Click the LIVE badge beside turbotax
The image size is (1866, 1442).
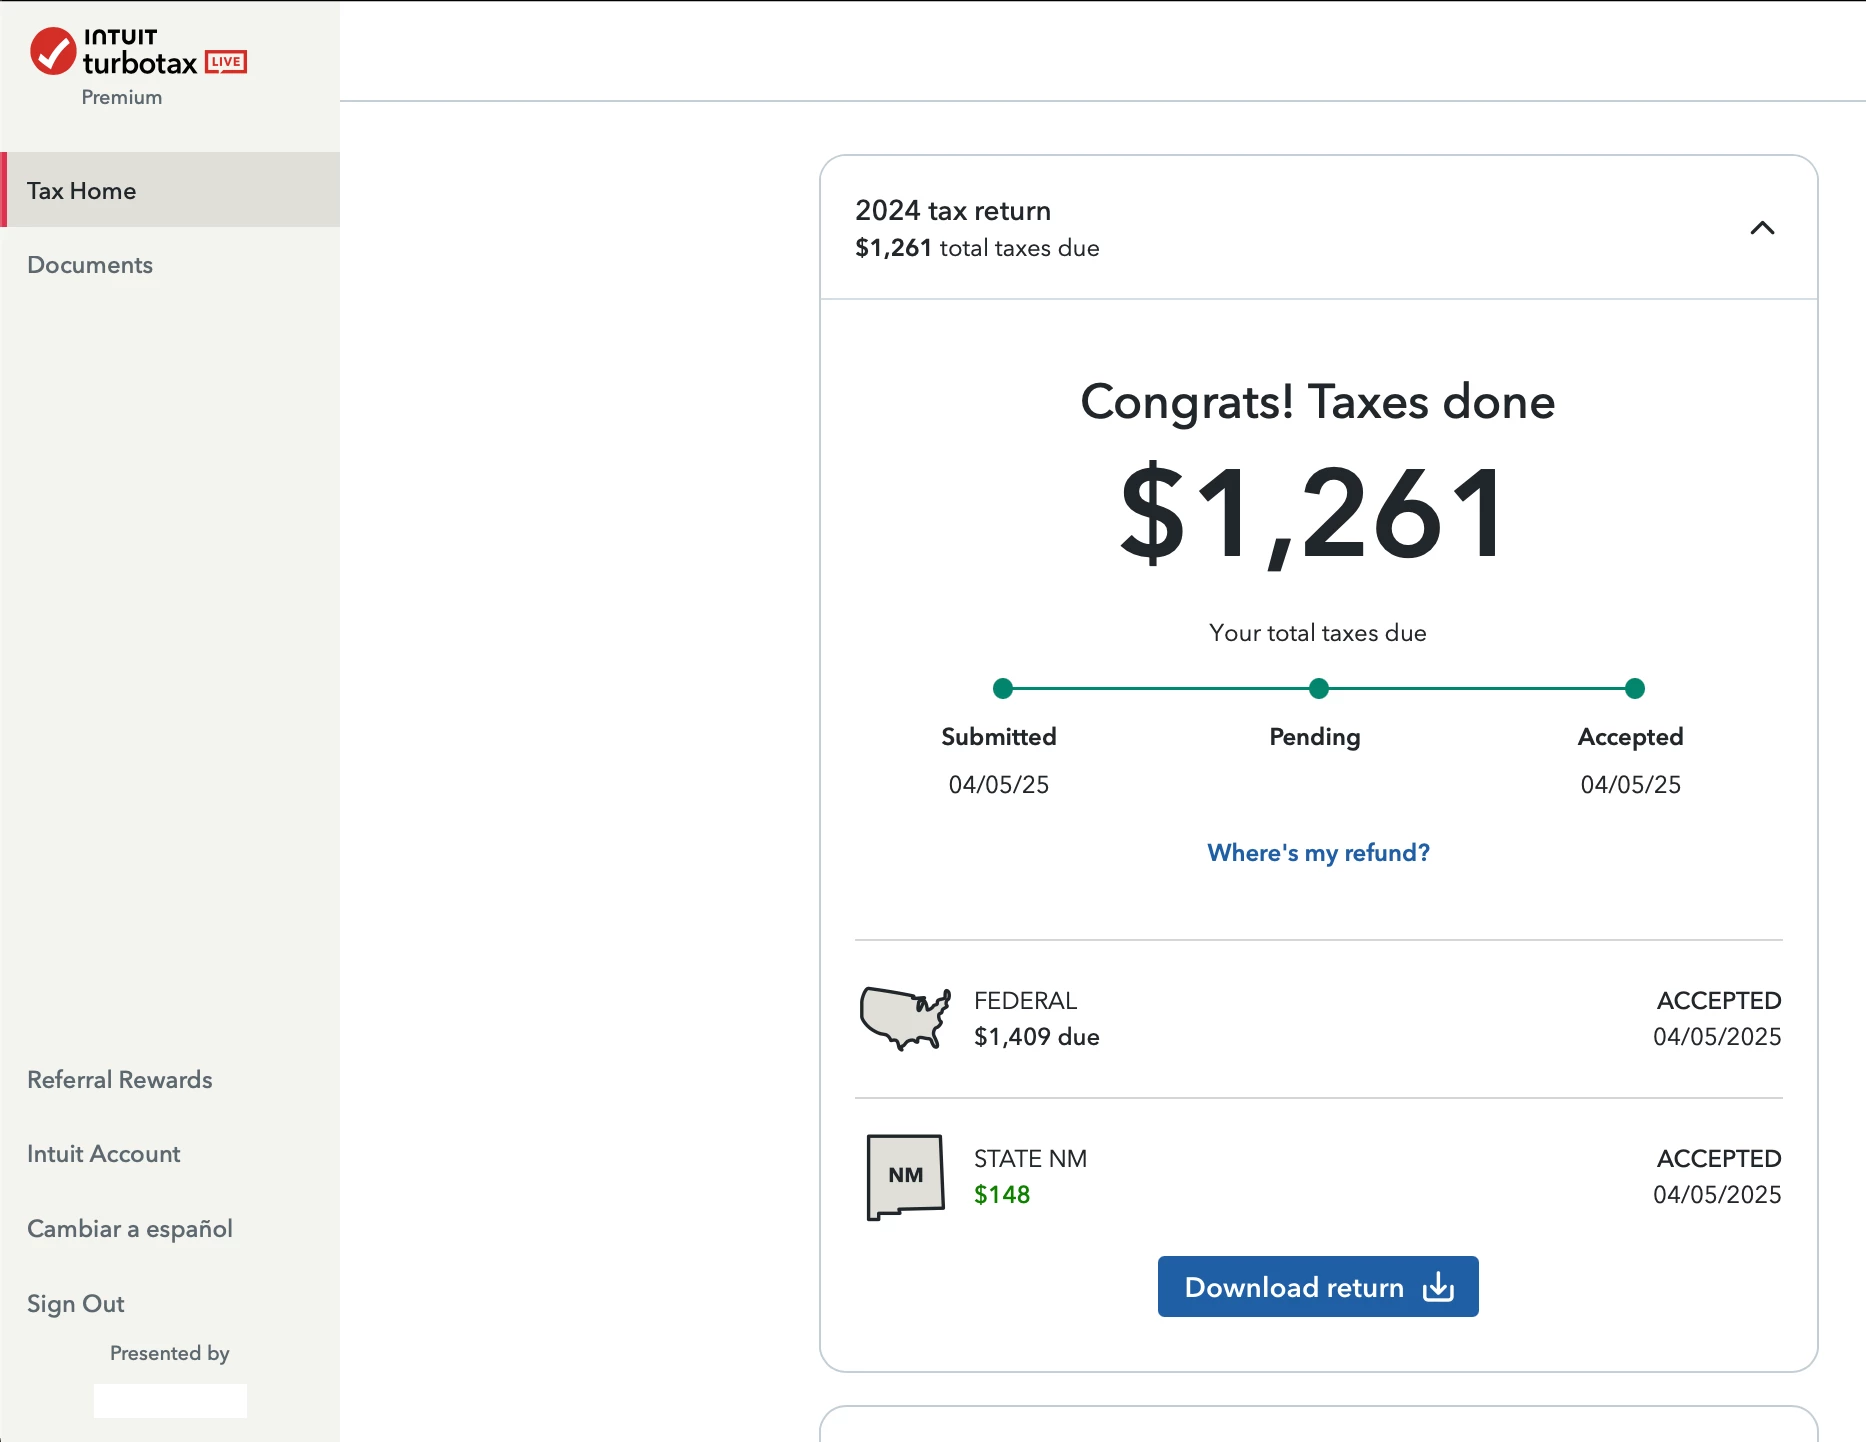click(226, 62)
